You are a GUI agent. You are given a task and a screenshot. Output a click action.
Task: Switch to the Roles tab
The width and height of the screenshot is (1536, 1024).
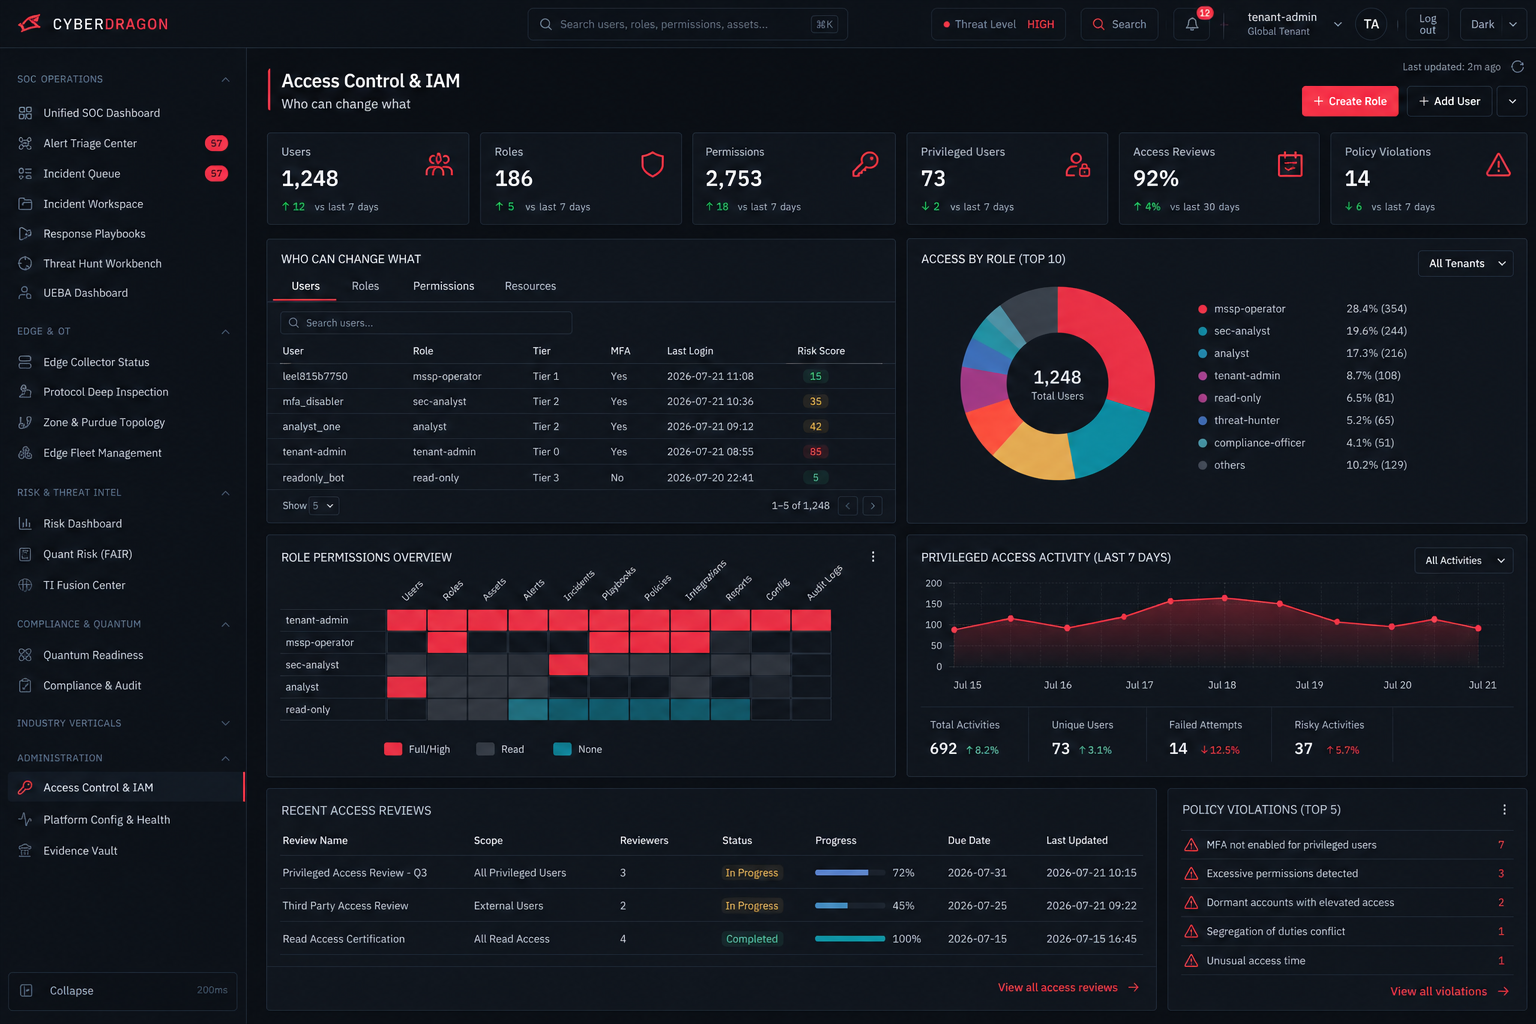[365, 286]
